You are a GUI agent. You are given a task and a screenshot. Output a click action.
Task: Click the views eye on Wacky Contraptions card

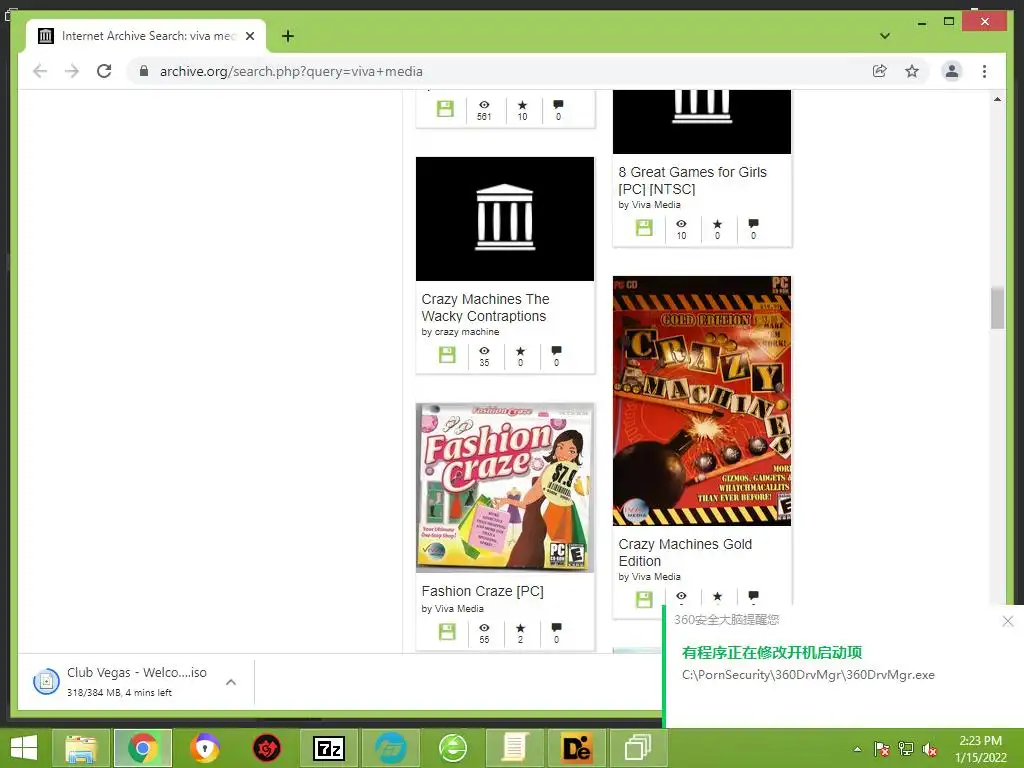(484, 351)
